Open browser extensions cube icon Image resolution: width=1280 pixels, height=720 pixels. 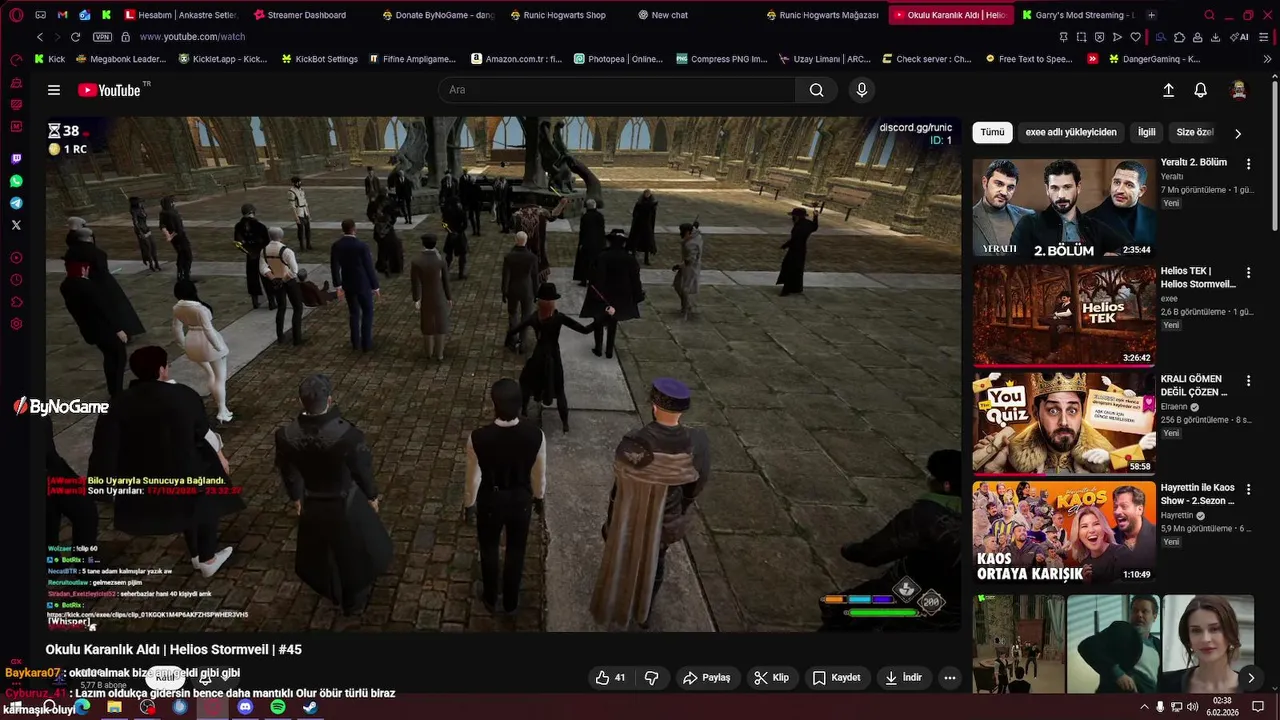tap(1179, 37)
